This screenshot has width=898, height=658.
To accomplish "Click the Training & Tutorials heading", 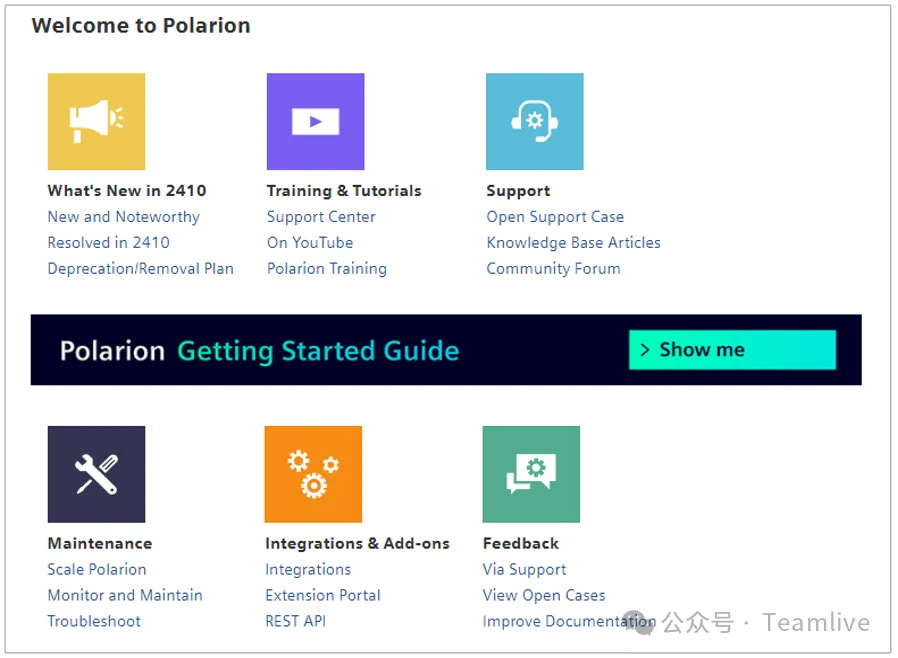I will point(344,191).
